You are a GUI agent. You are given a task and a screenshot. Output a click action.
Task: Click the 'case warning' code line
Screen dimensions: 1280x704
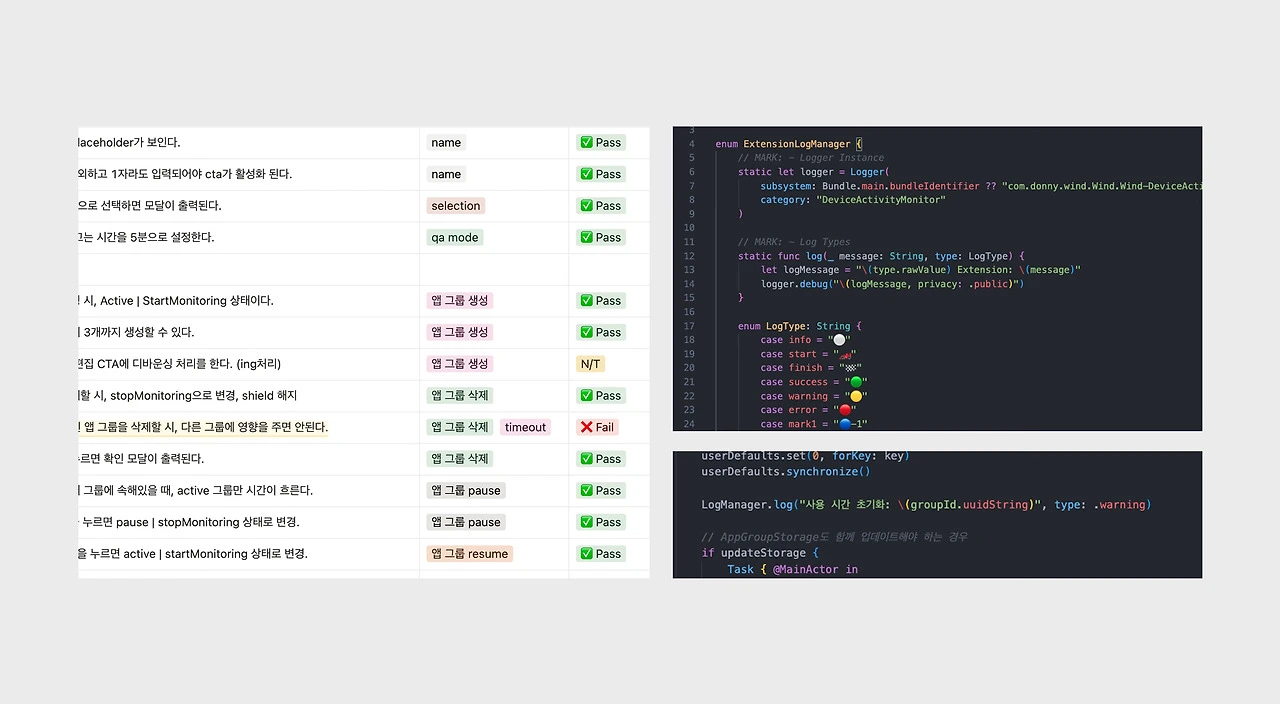coord(814,396)
